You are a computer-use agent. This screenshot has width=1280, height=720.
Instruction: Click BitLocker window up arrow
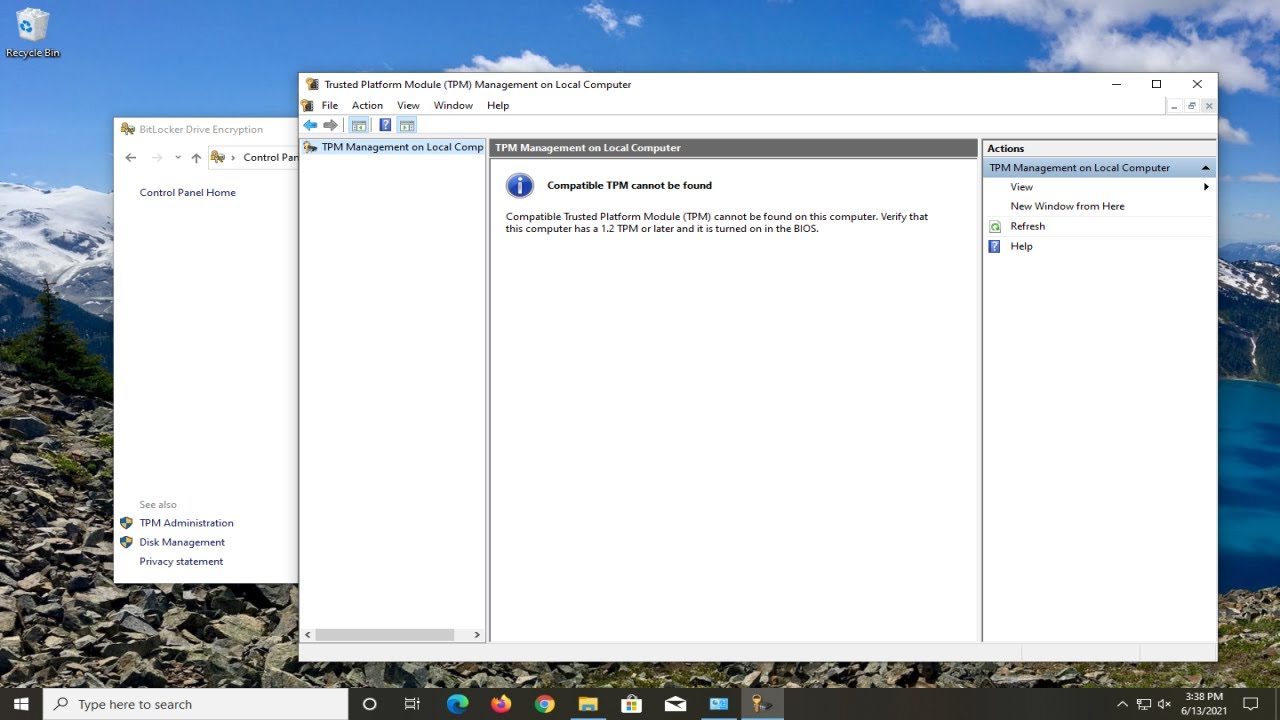pos(196,157)
